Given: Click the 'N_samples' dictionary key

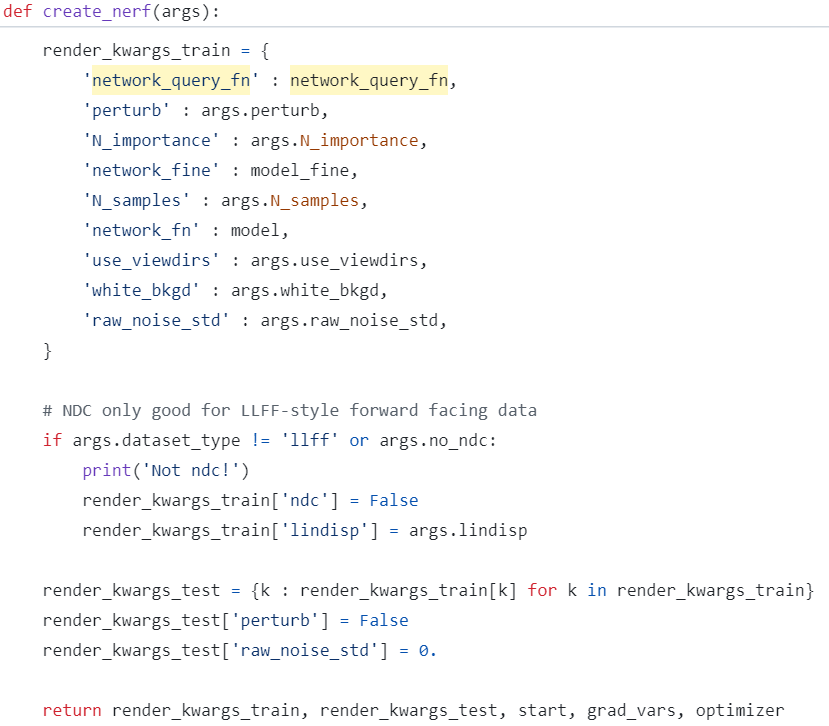Looking at the screenshot, I should tap(136, 200).
